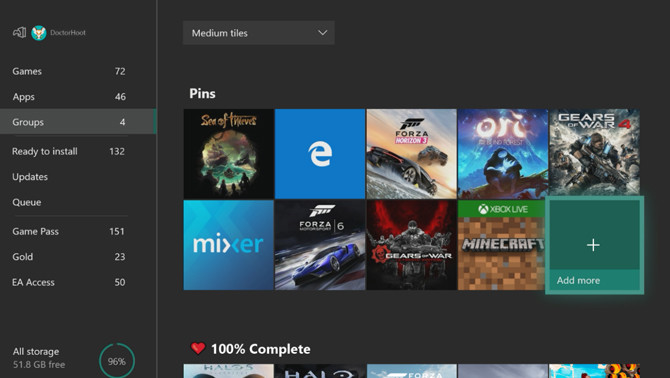670x378 pixels.
Task: Open Game Pass list
Action: 78,231
